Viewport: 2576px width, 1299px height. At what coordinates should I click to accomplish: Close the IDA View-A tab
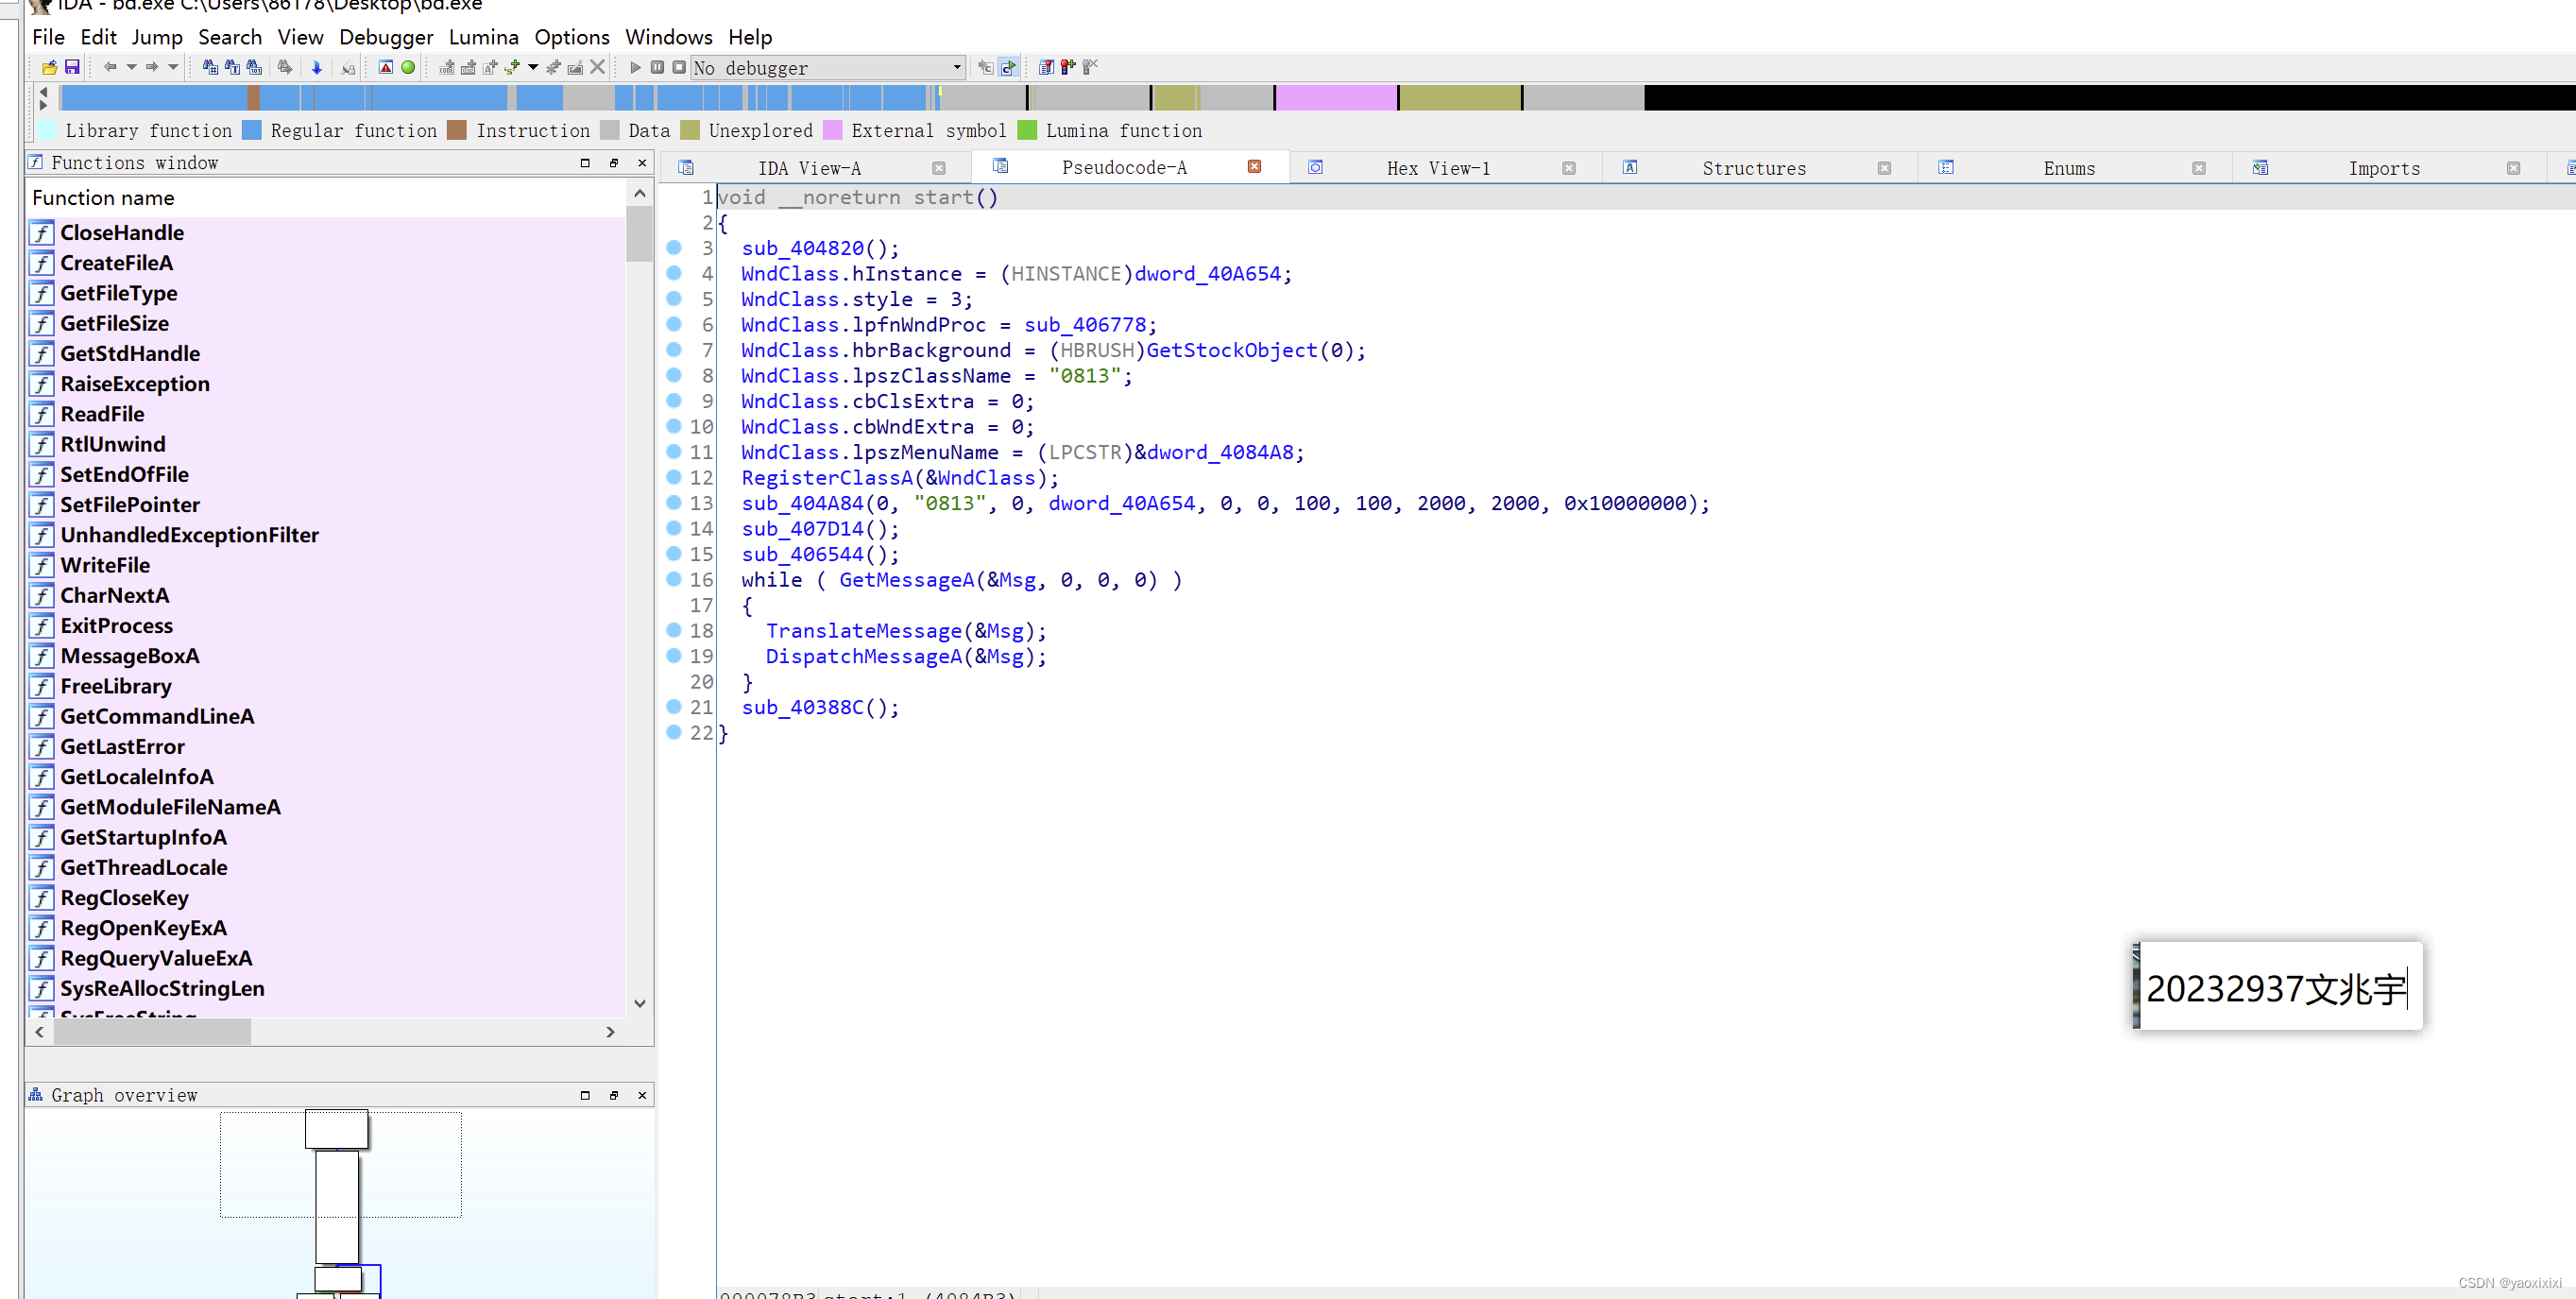click(938, 168)
